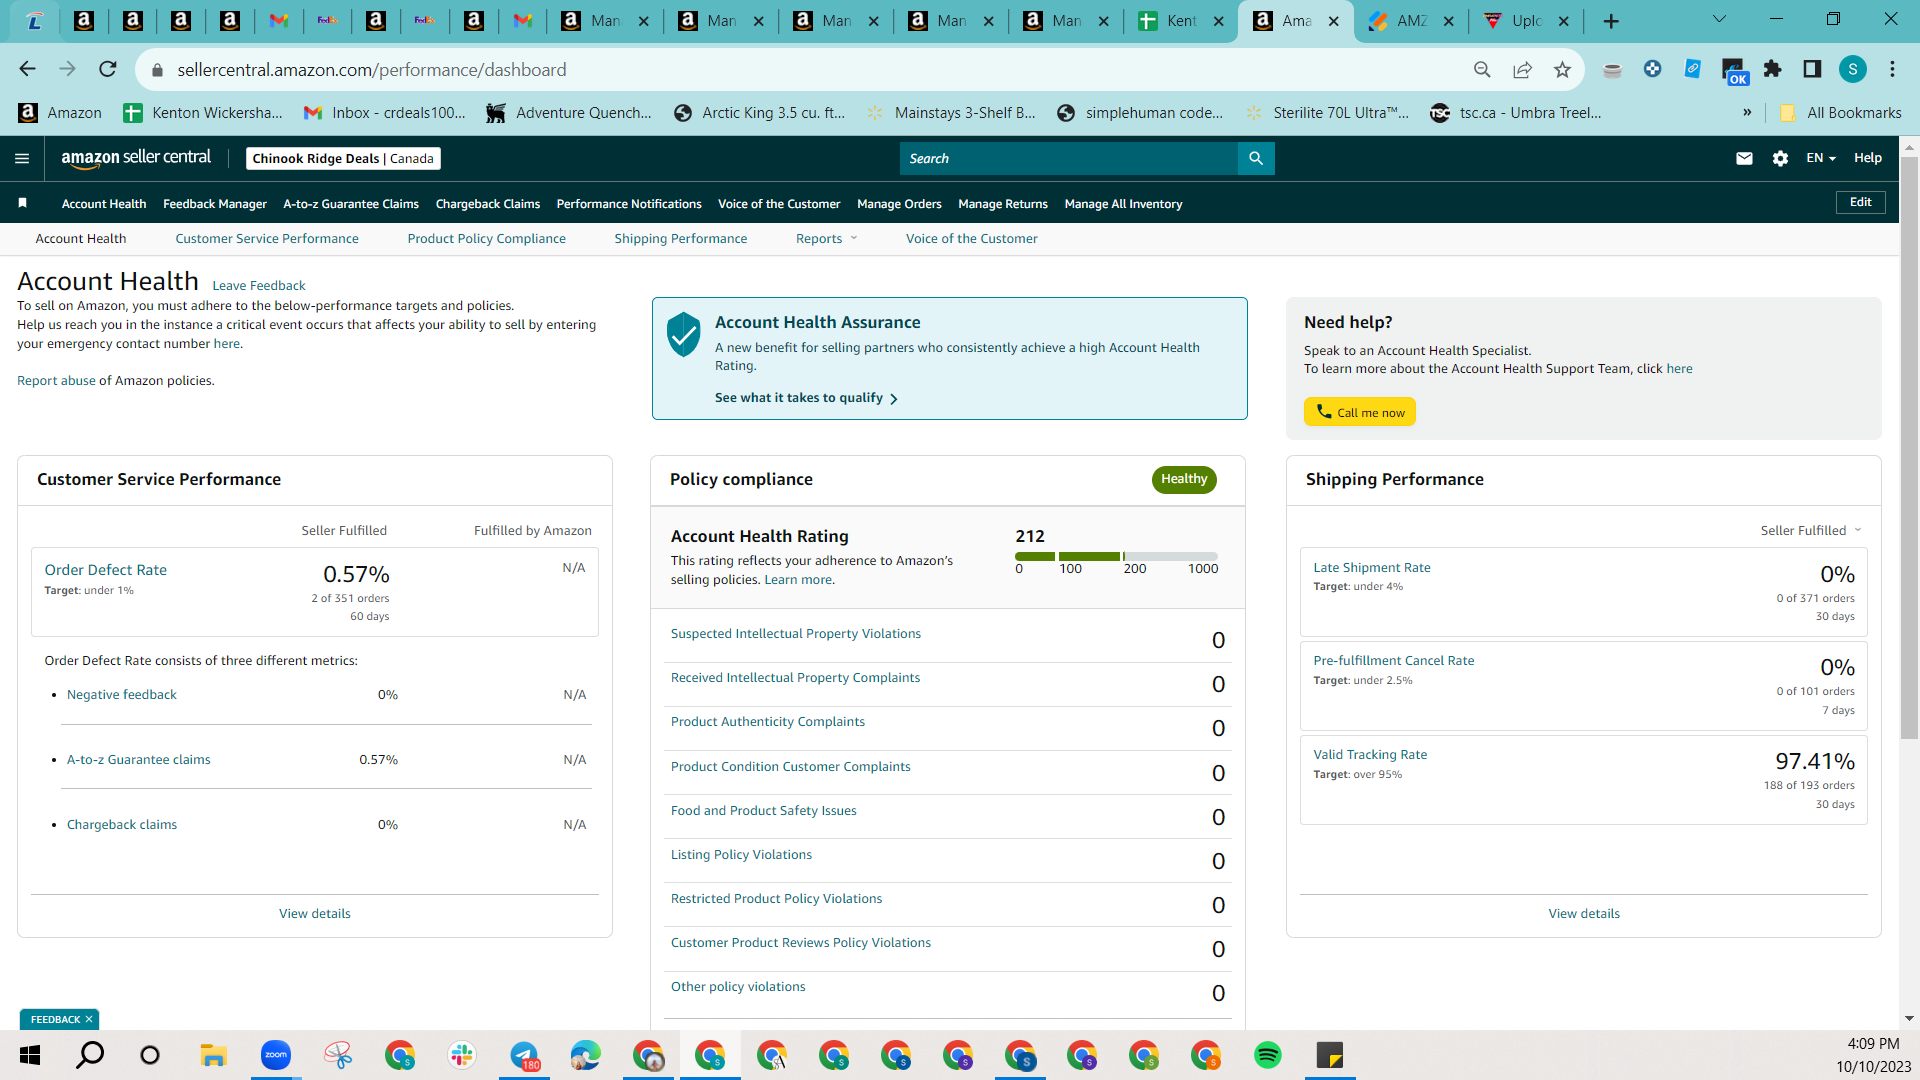Click the search magnifier button
This screenshot has width=1920, height=1080.
(1256, 158)
